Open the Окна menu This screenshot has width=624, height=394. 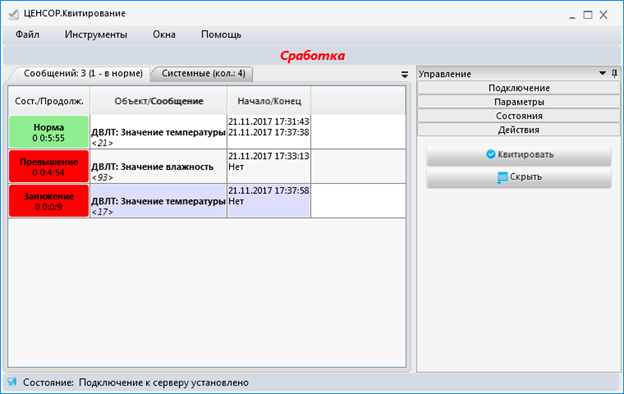click(x=164, y=35)
